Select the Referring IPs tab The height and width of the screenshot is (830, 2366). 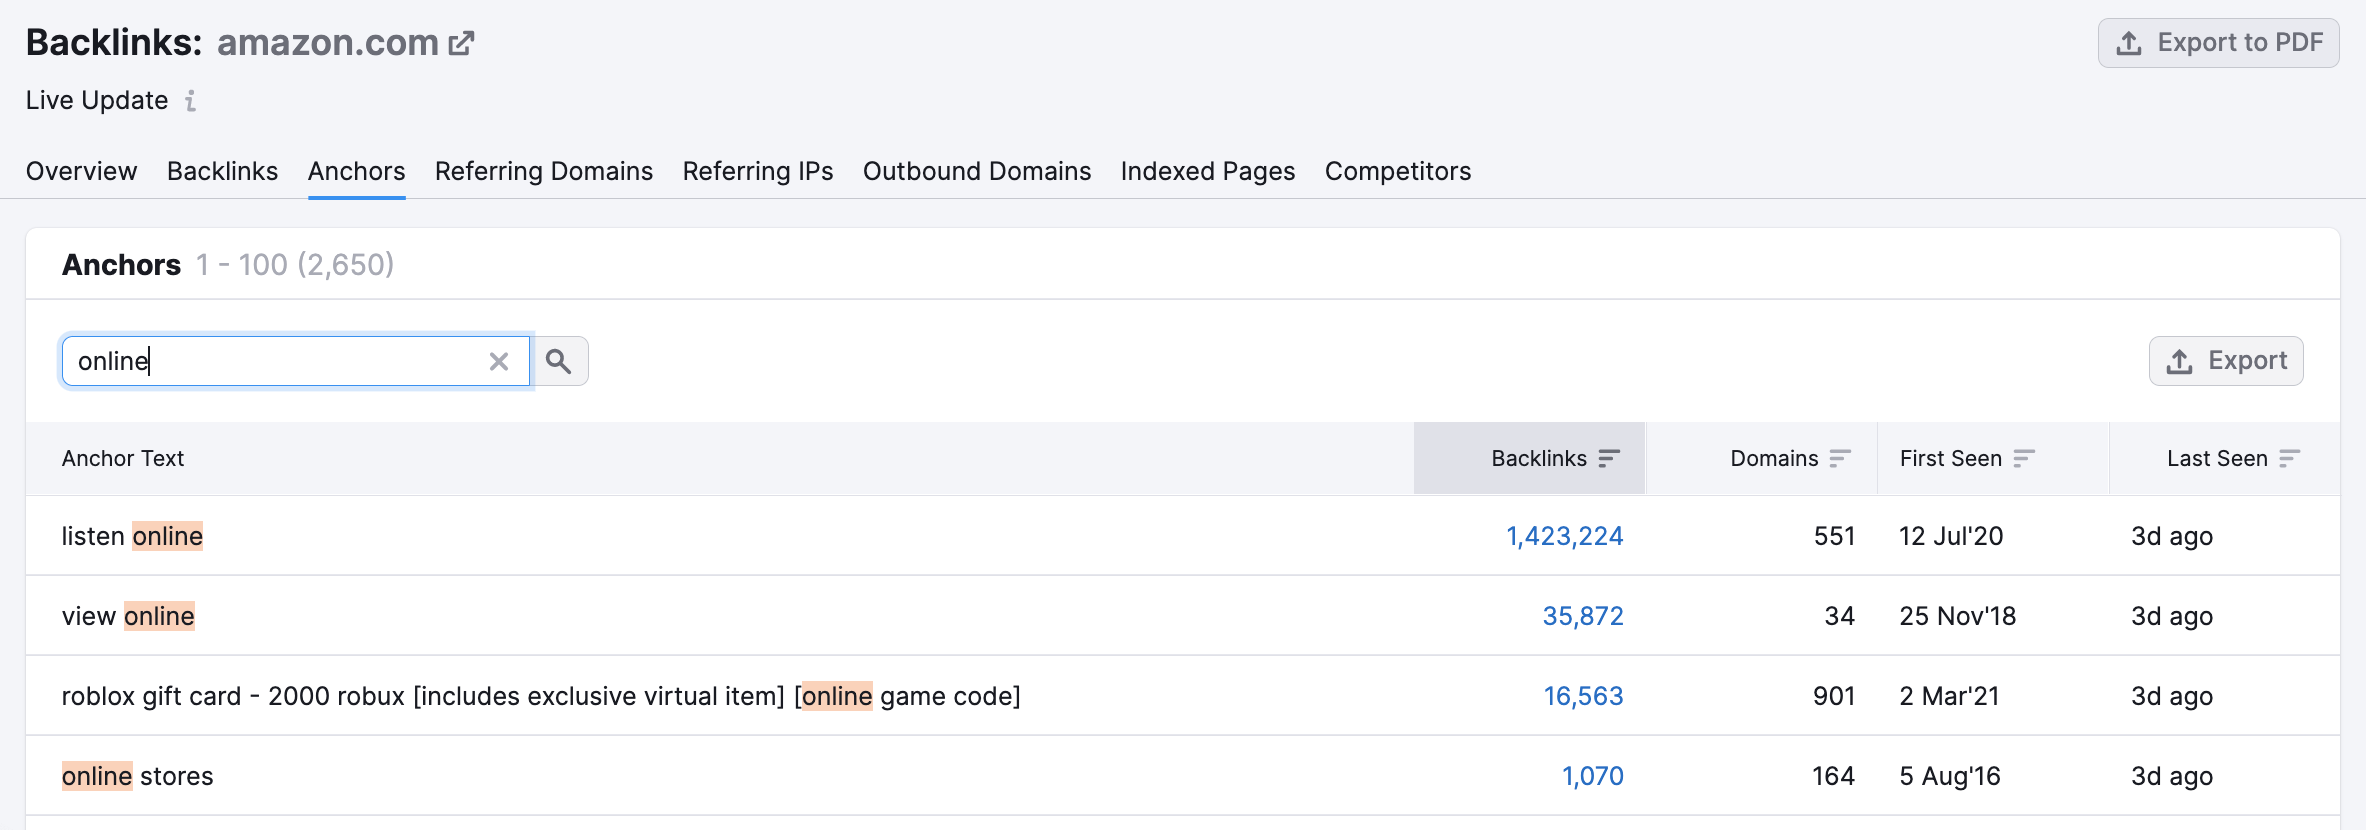(x=757, y=171)
